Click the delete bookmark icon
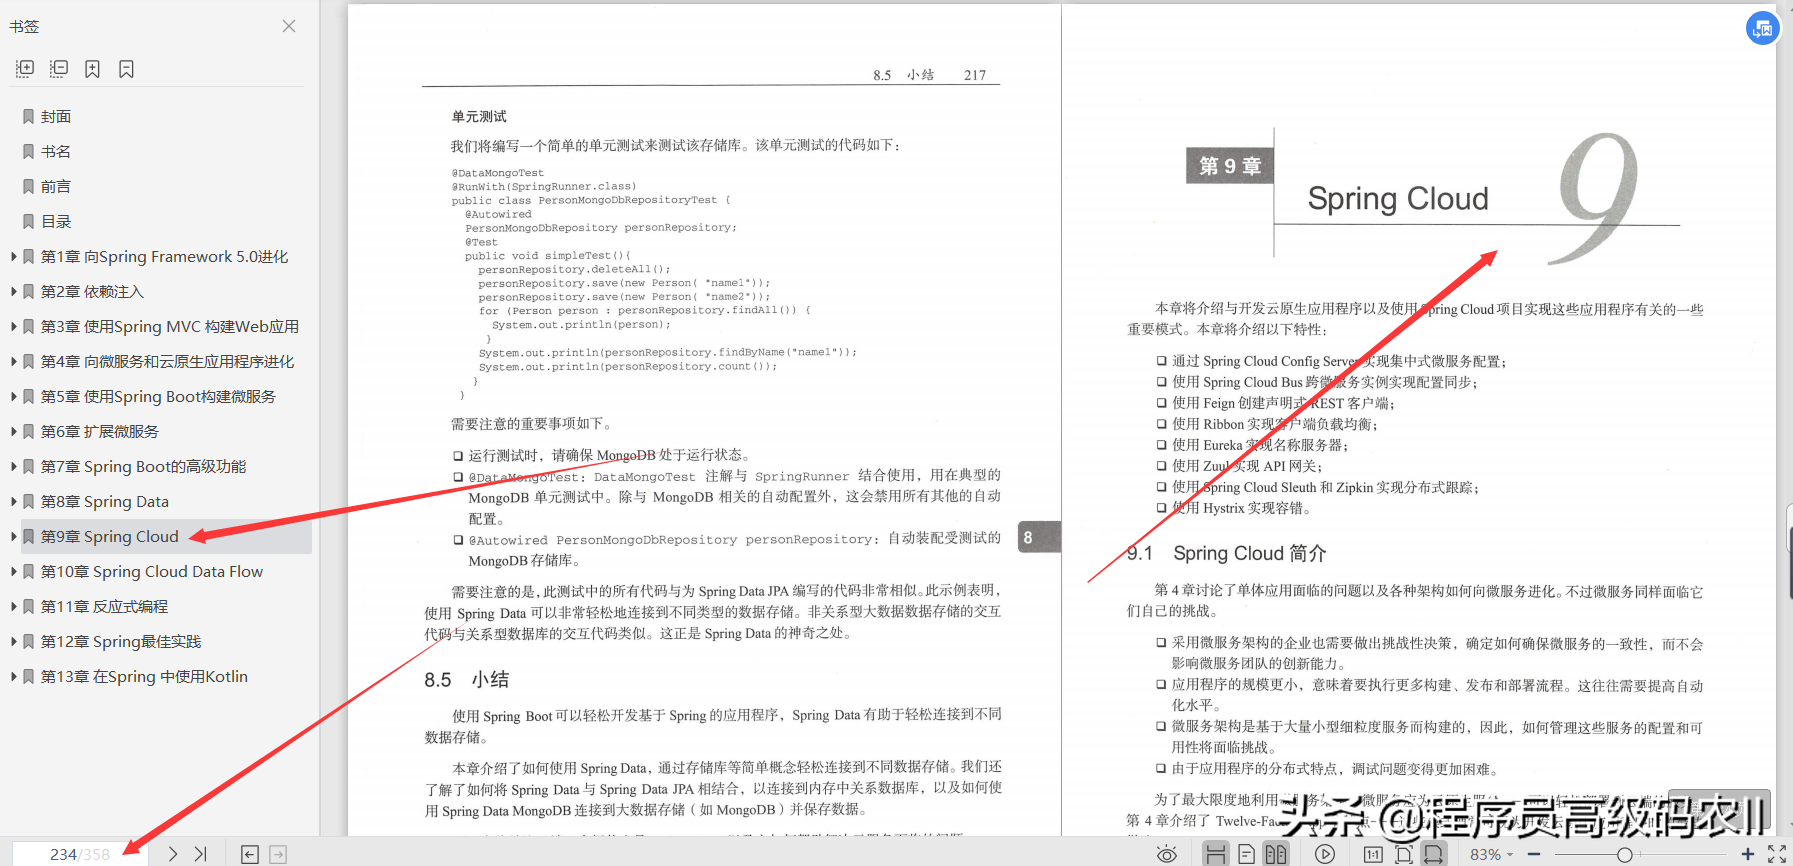Image resolution: width=1793 pixels, height=866 pixels. [126, 68]
